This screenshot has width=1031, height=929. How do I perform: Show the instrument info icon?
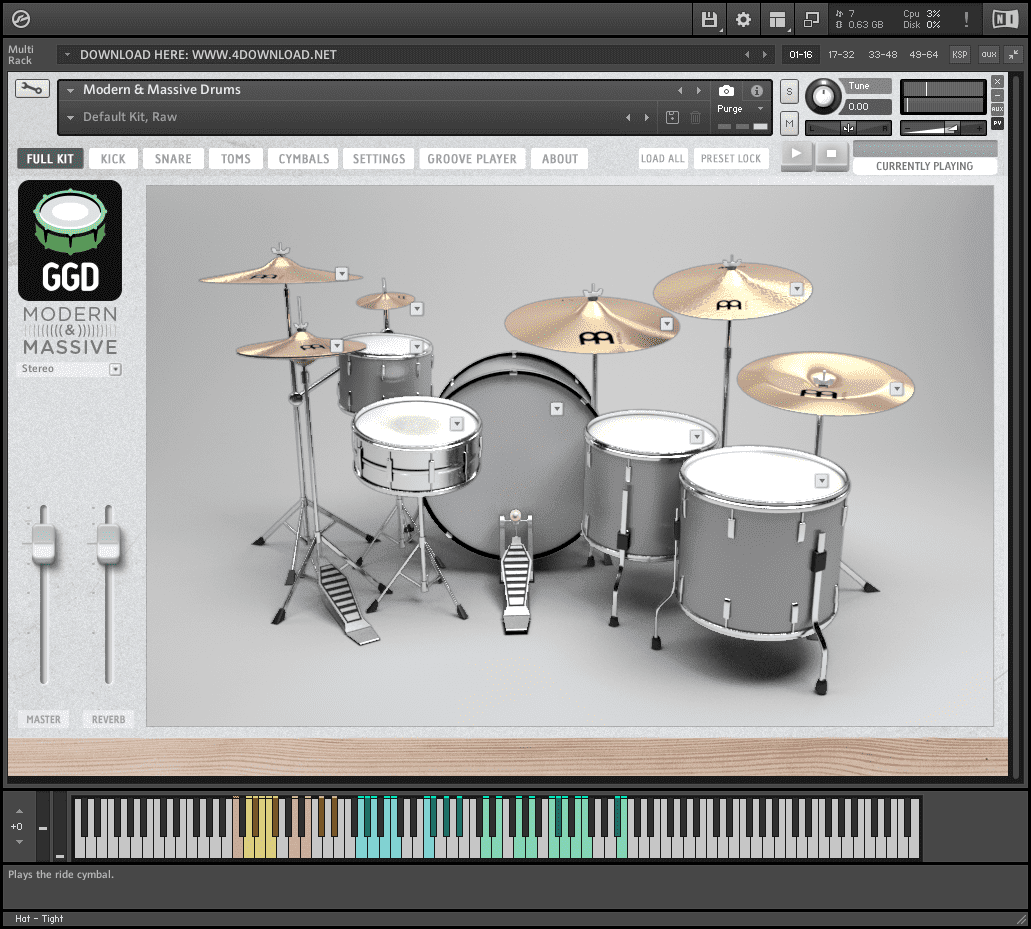(757, 91)
